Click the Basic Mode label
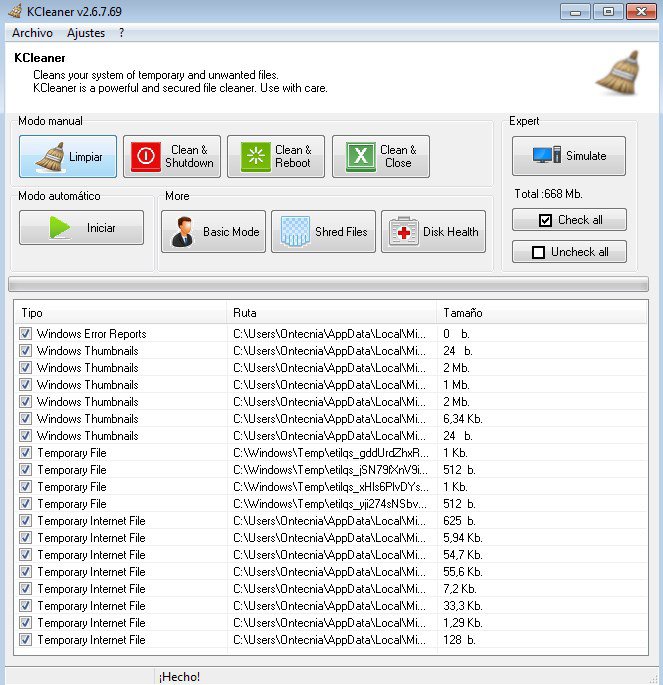This screenshot has height=685, width=663. click(x=231, y=232)
